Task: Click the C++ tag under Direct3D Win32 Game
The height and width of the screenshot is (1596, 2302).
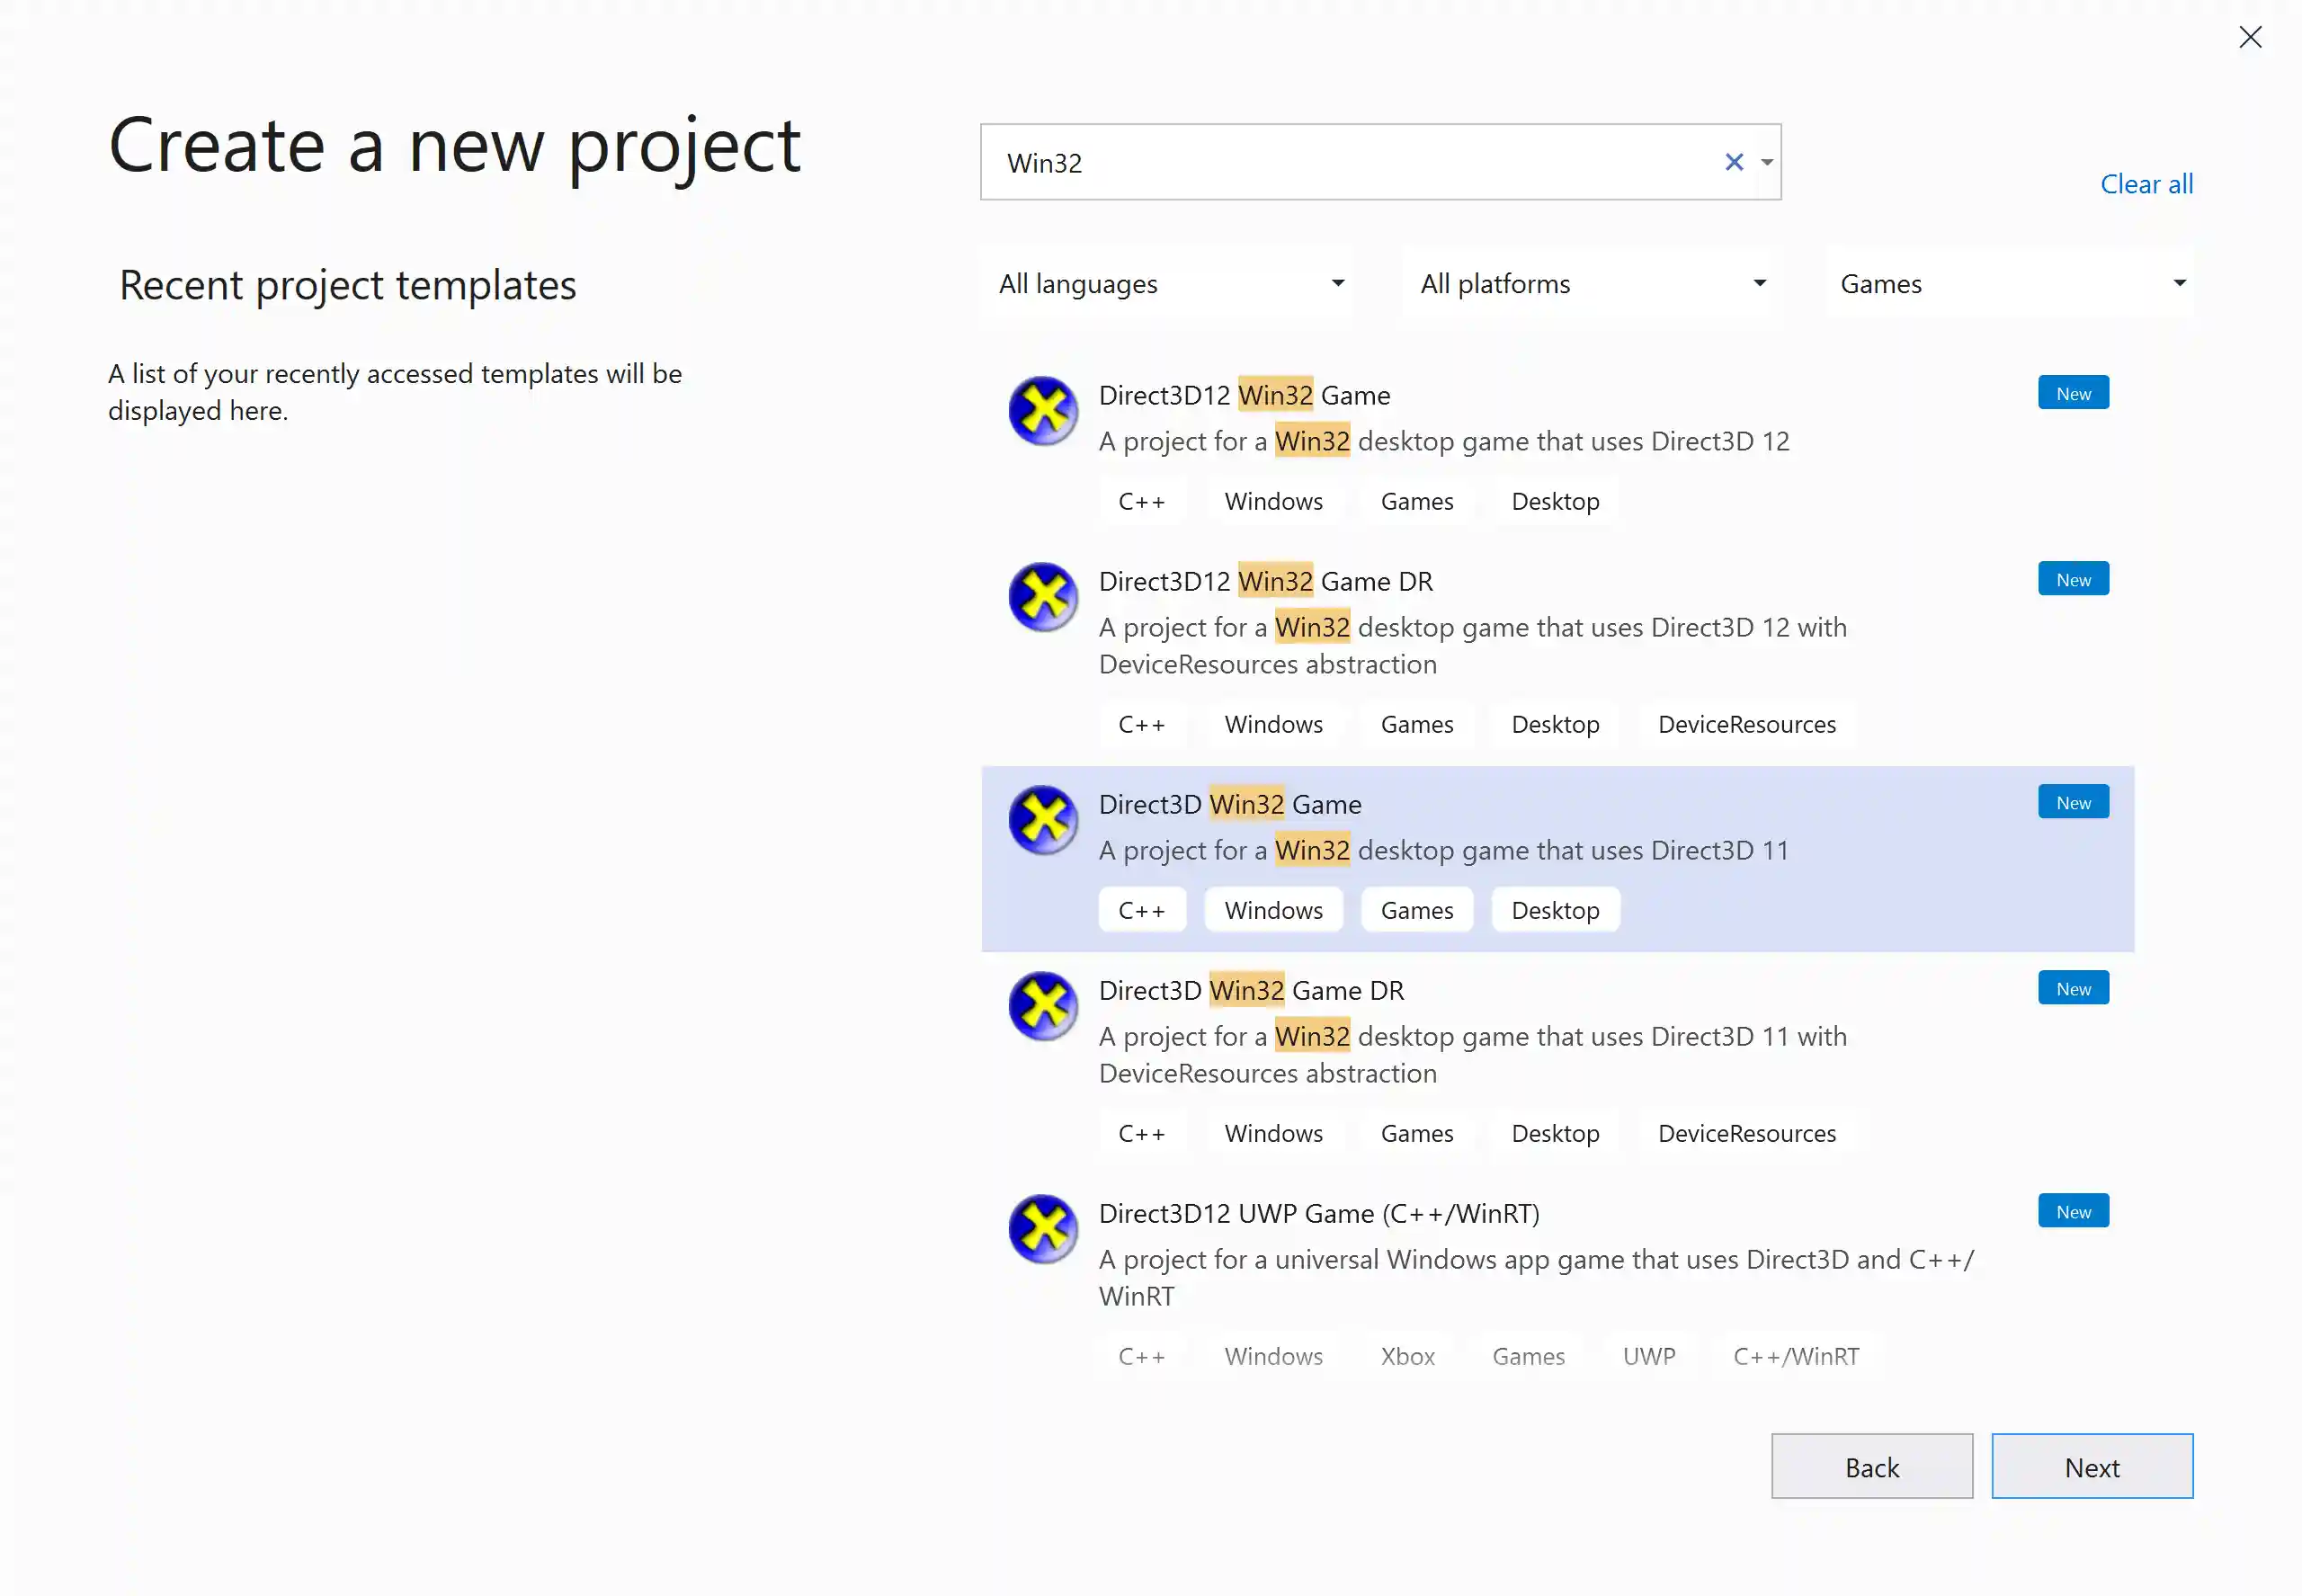Action: coord(1141,909)
